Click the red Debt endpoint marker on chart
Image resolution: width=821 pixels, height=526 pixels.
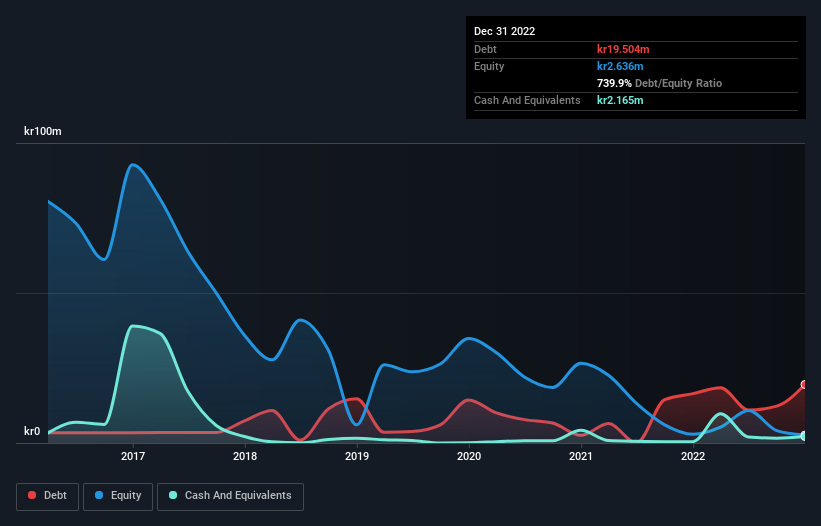[x=805, y=385]
